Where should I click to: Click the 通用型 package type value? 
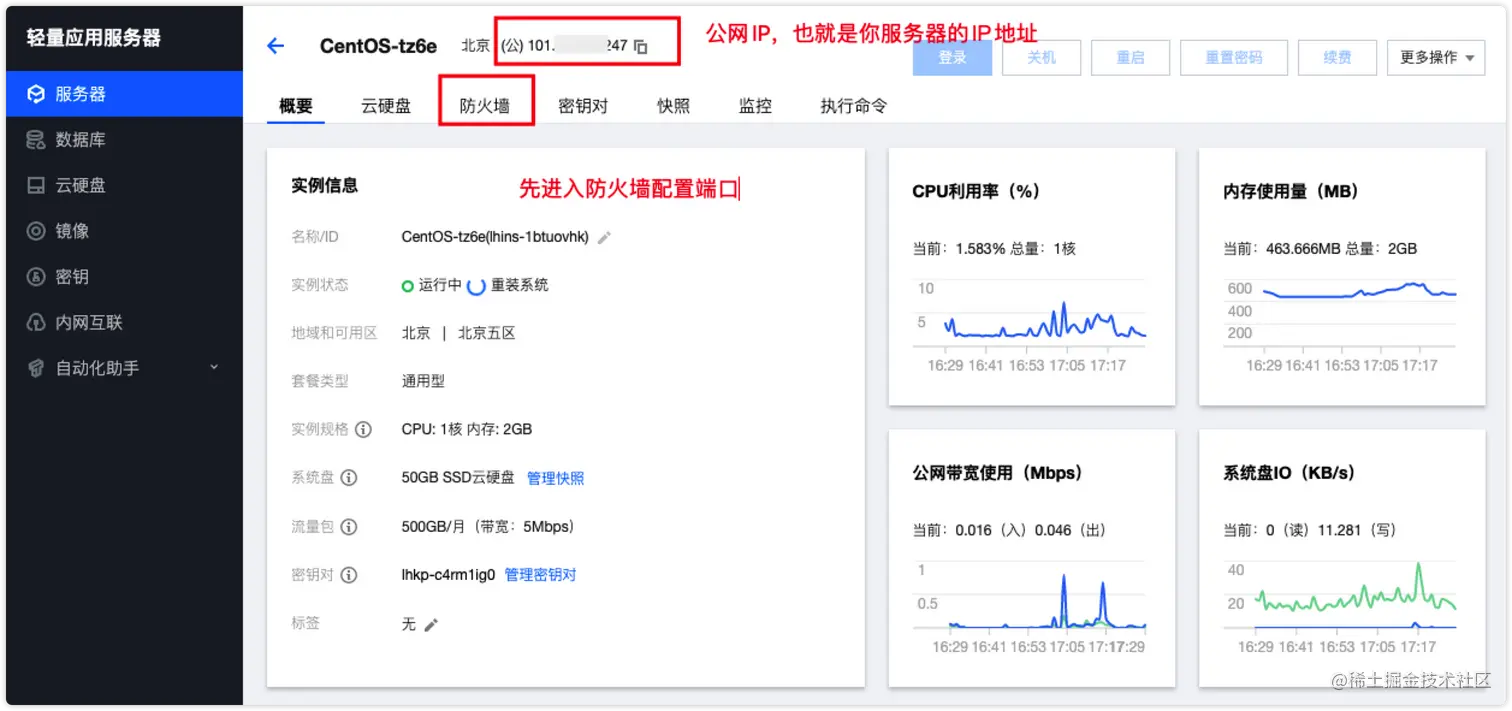click(423, 381)
